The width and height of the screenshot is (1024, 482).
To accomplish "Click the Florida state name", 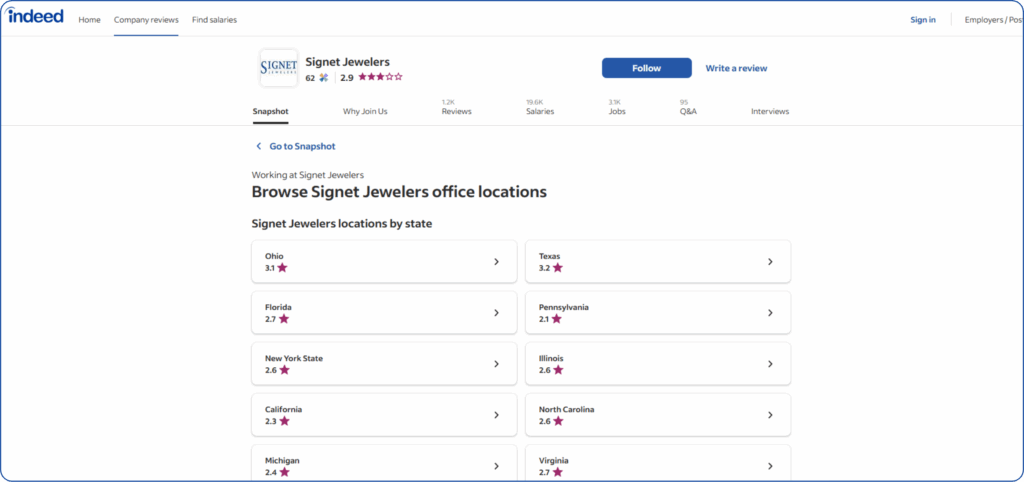I will click(278, 307).
